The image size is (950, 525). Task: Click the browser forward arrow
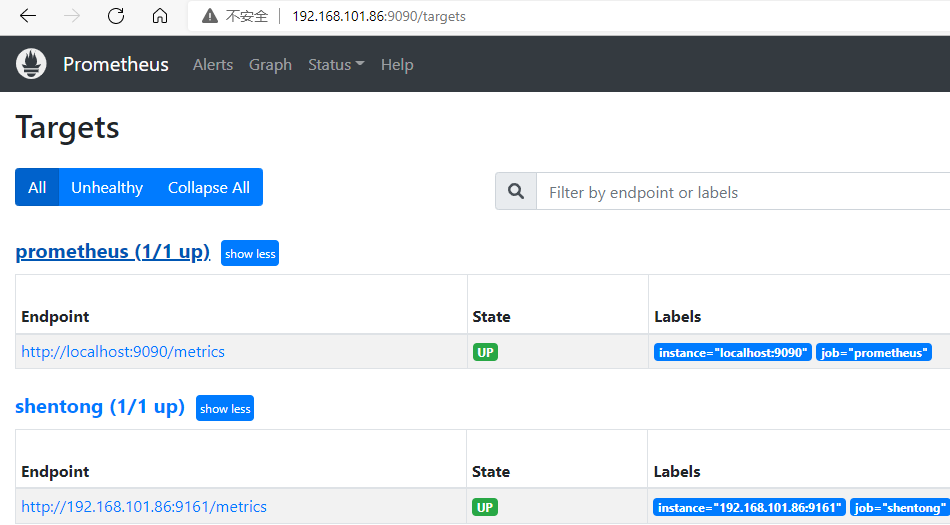pos(72,16)
